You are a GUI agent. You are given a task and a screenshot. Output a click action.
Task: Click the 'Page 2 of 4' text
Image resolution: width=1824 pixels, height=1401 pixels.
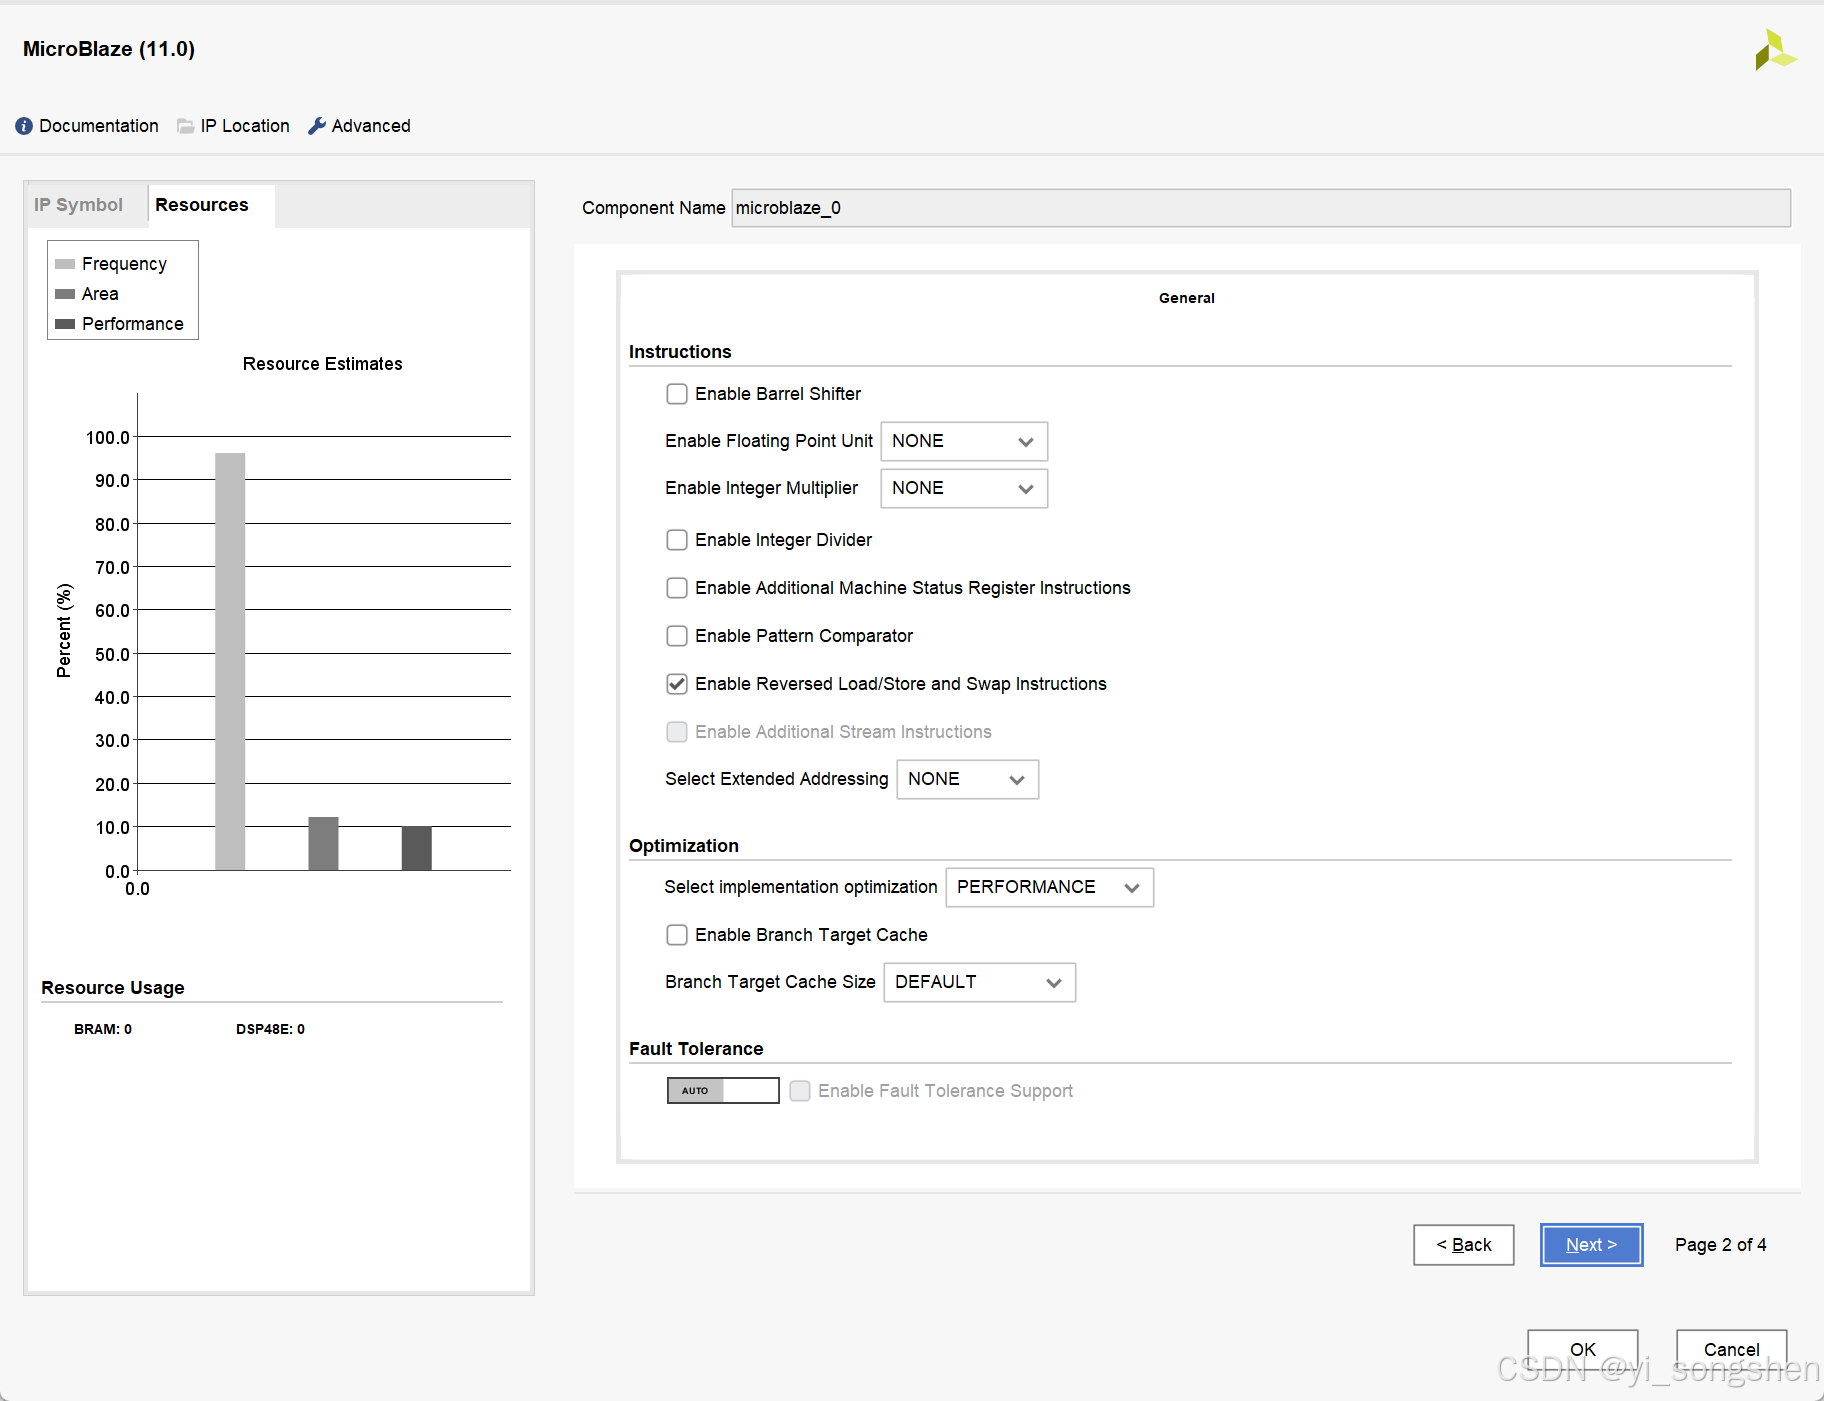(1720, 1245)
